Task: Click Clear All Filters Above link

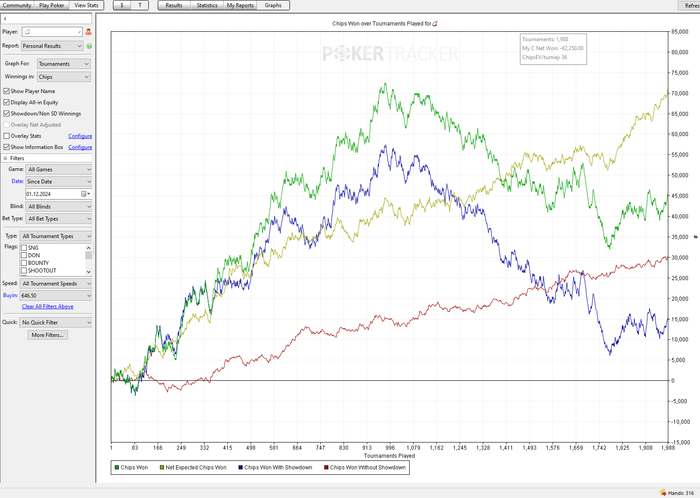Action: [x=48, y=307]
